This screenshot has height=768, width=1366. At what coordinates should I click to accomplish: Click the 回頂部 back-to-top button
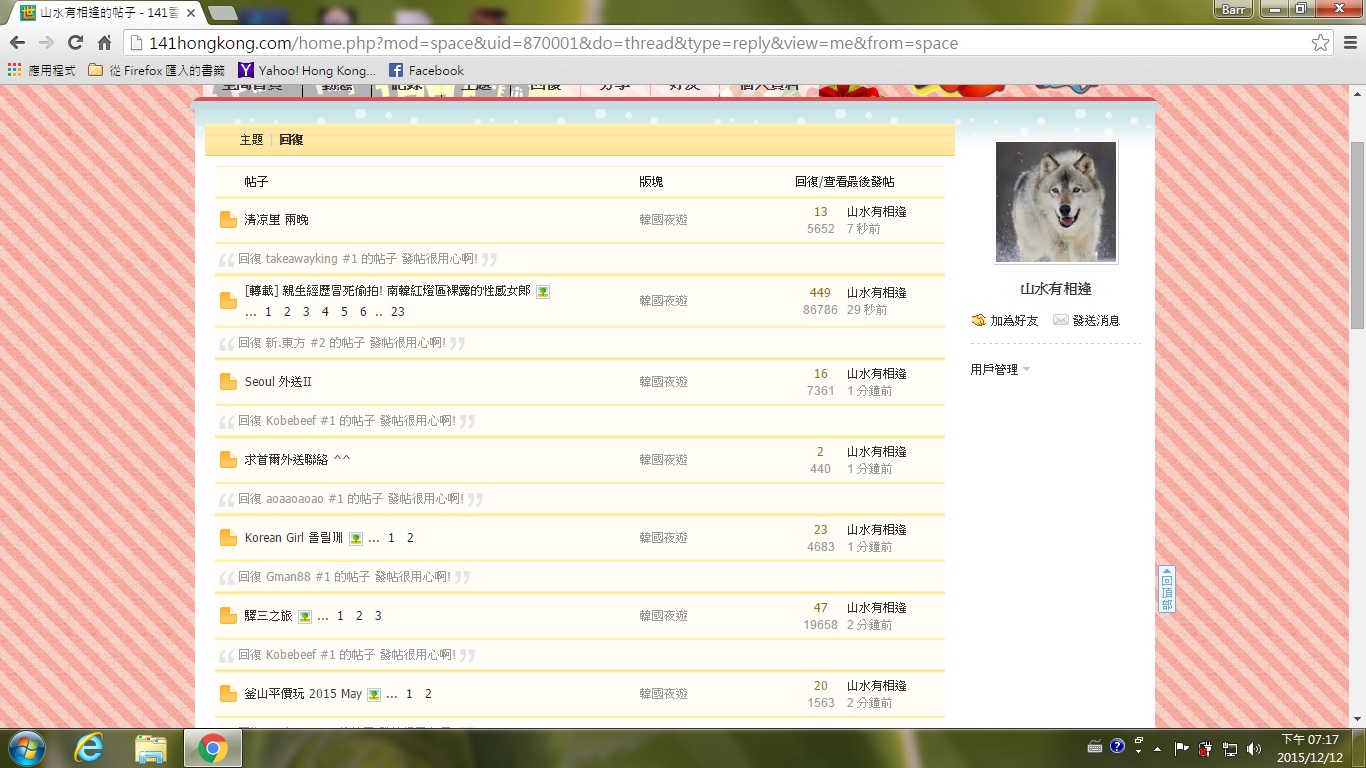point(1166,589)
